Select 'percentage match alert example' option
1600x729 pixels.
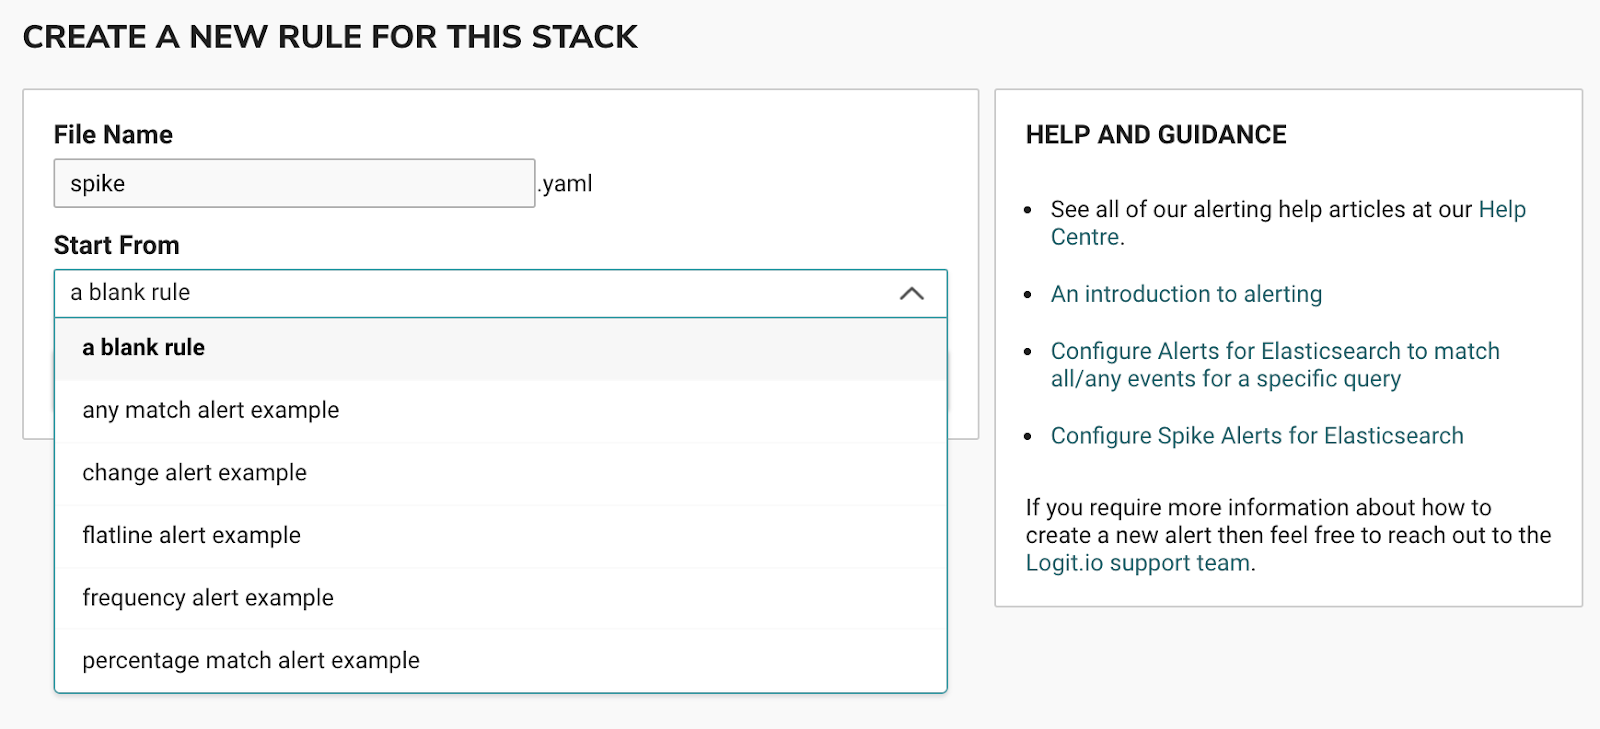(x=251, y=661)
